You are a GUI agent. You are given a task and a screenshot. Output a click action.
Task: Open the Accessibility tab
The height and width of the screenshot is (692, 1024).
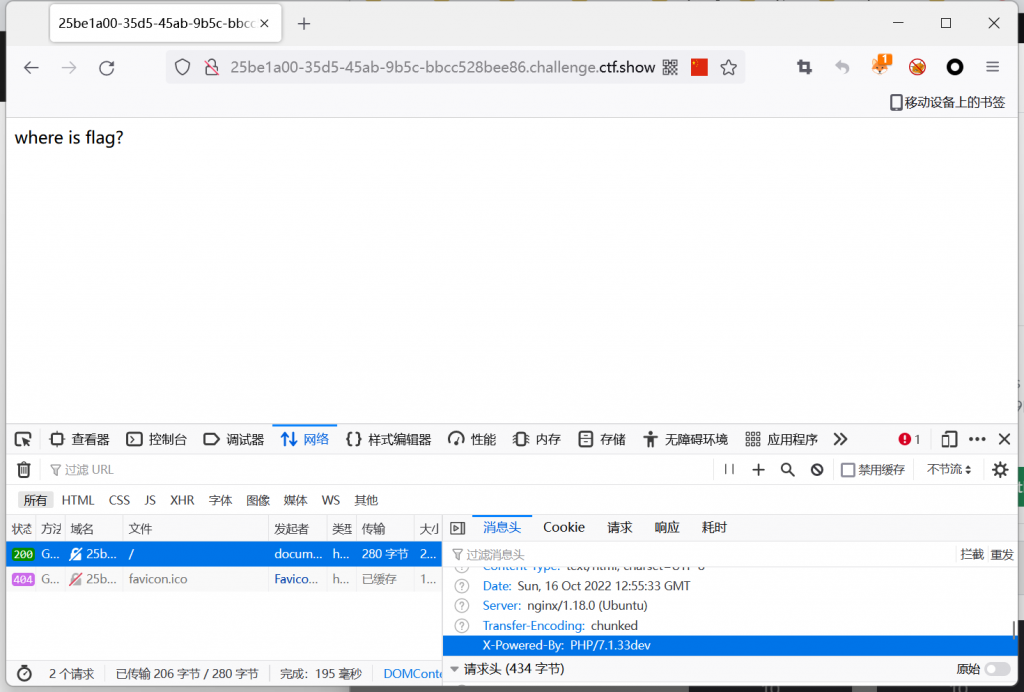click(685, 439)
